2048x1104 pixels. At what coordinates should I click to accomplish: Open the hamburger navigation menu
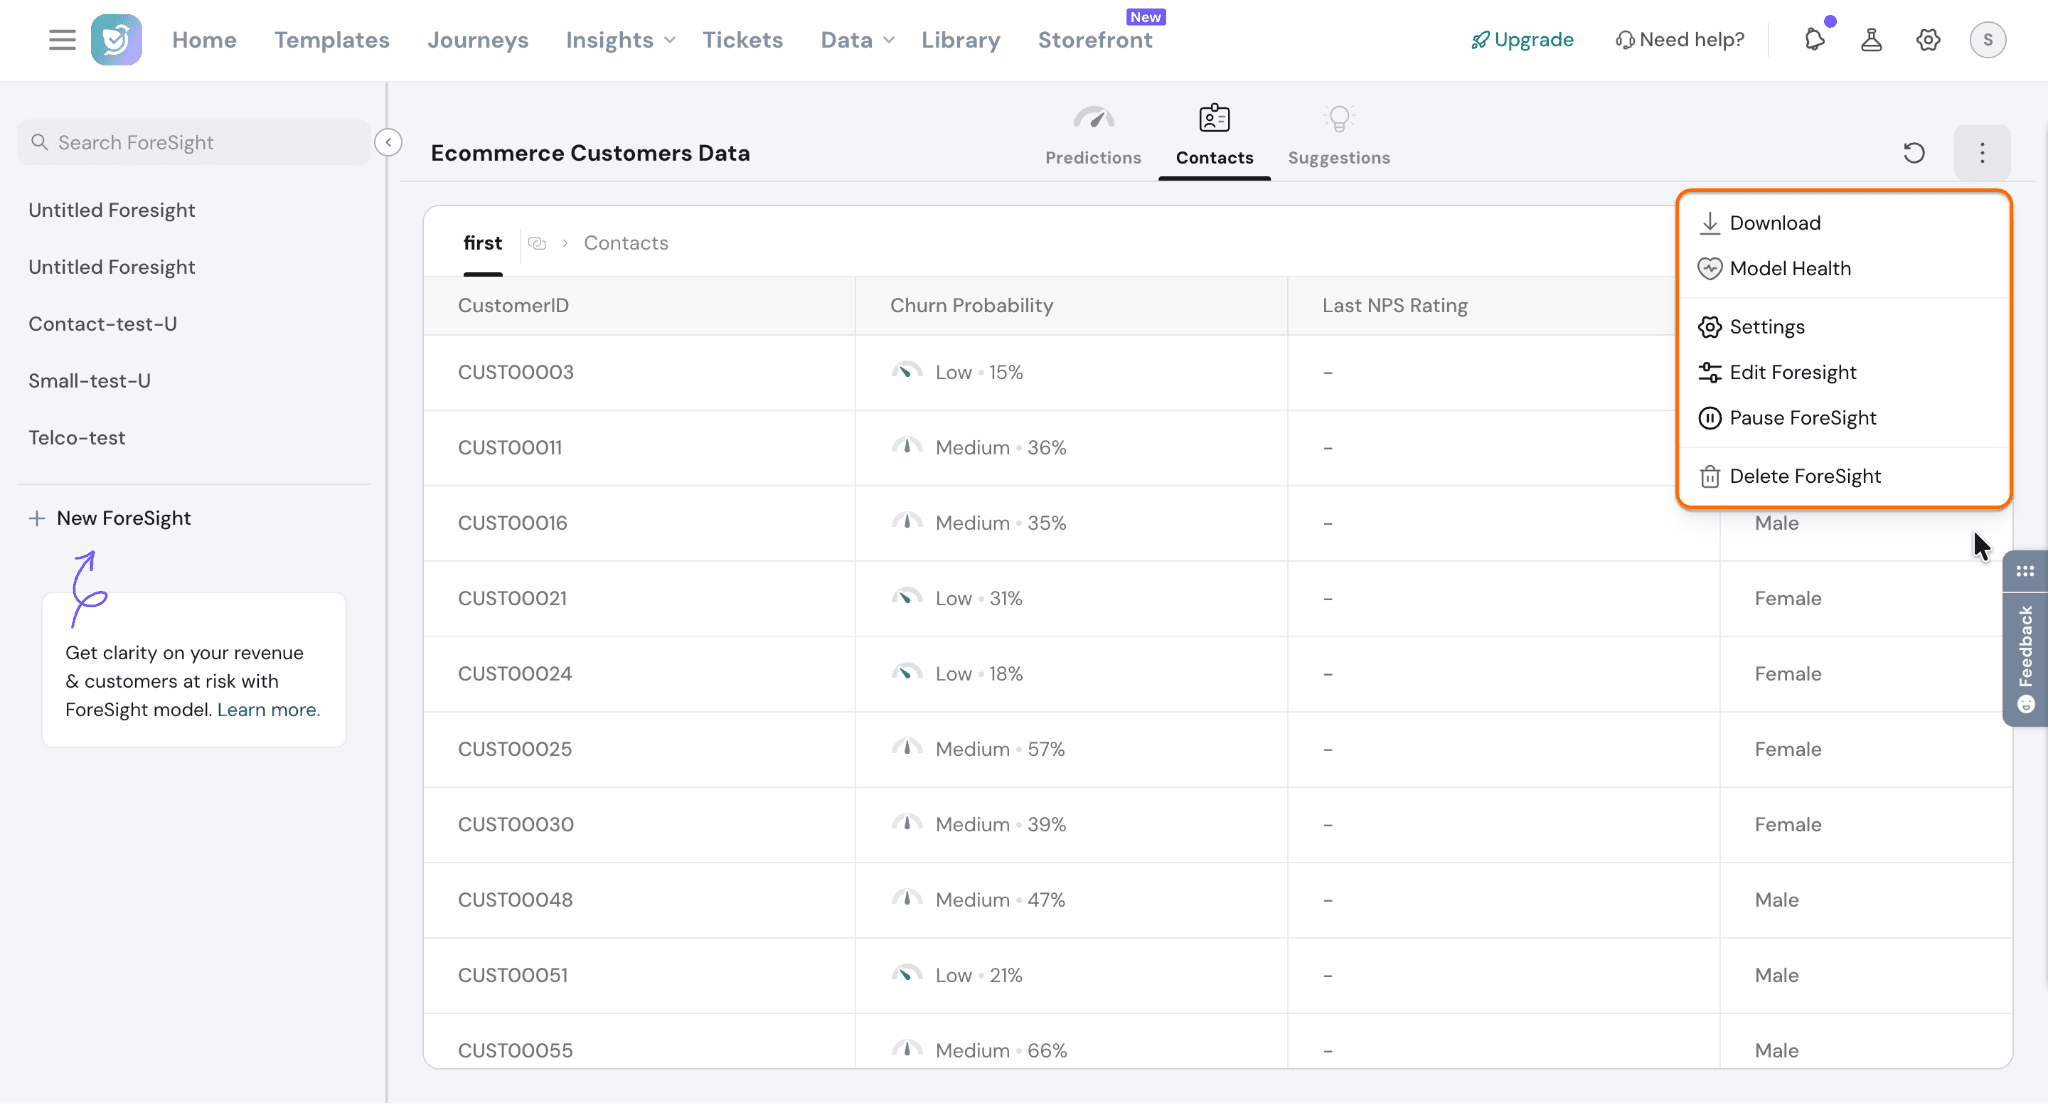click(62, 40)
